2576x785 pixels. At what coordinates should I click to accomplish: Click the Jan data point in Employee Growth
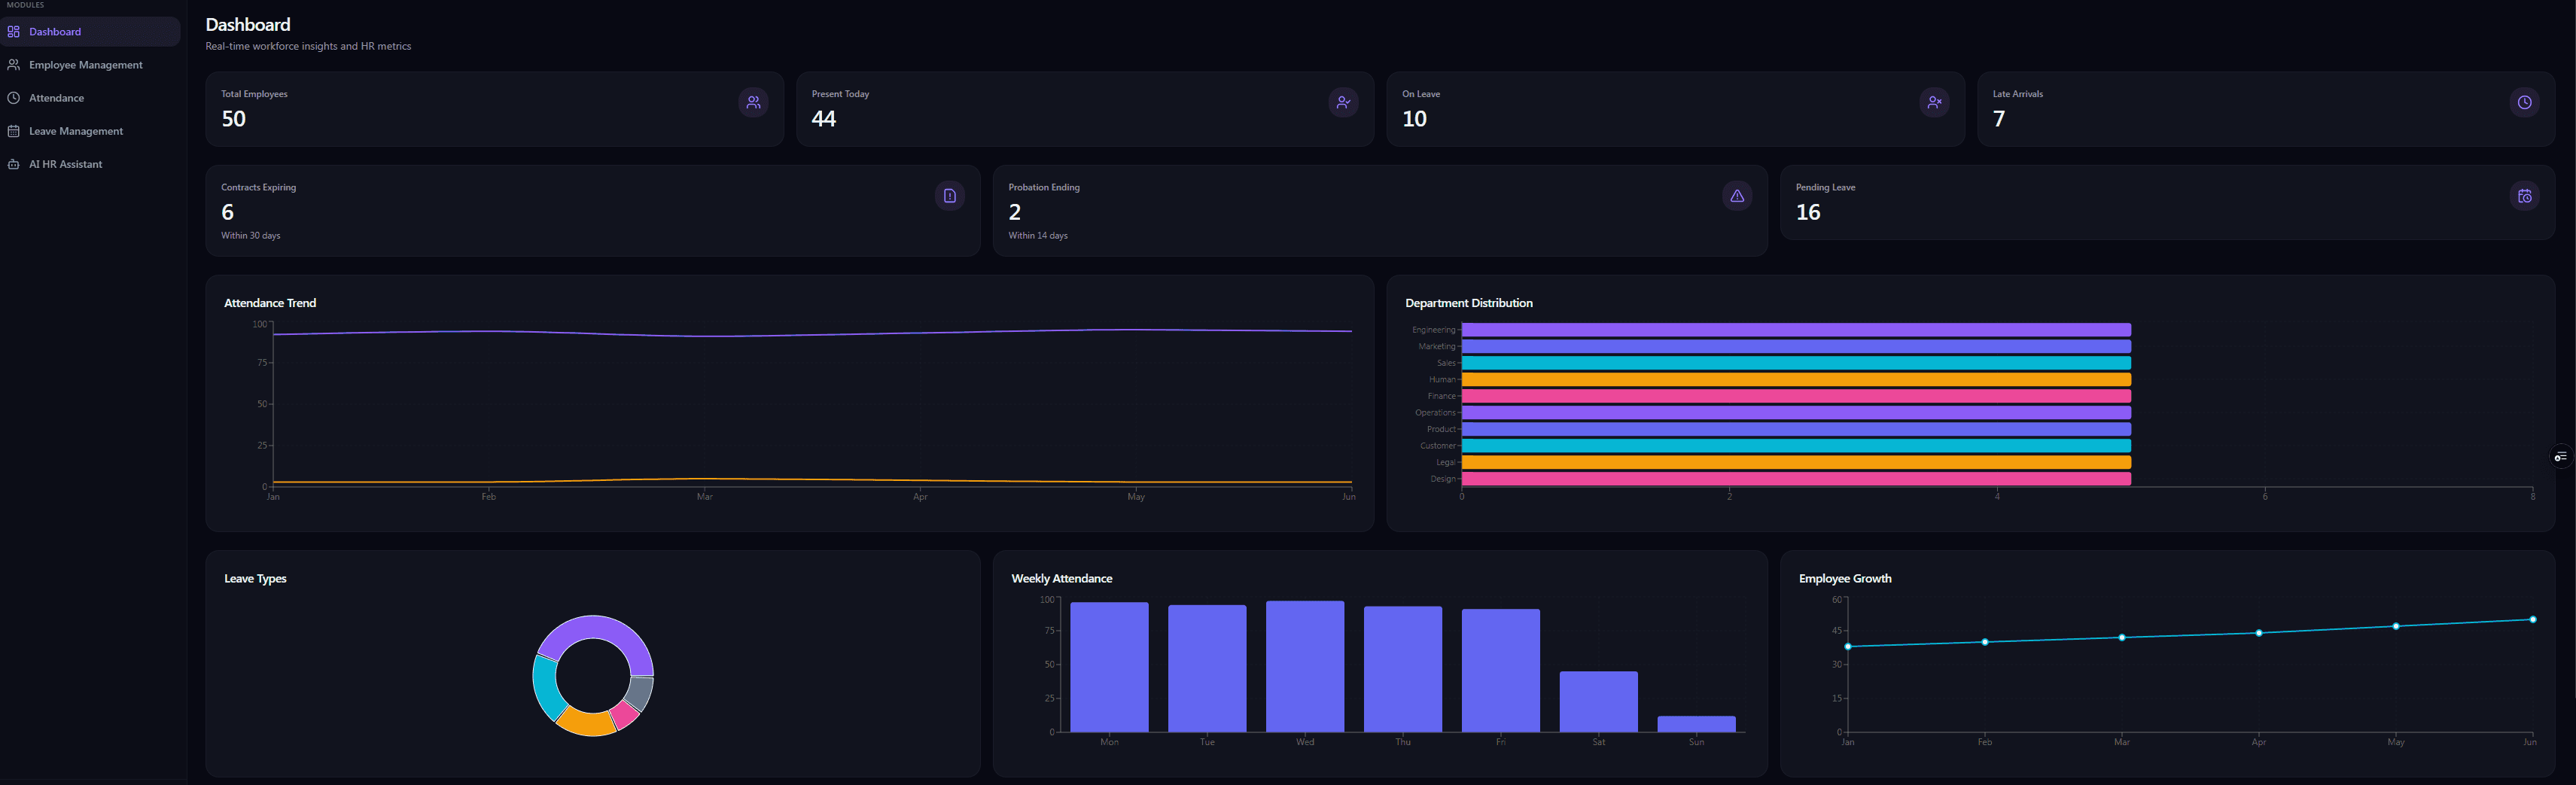click(1848, 647)
